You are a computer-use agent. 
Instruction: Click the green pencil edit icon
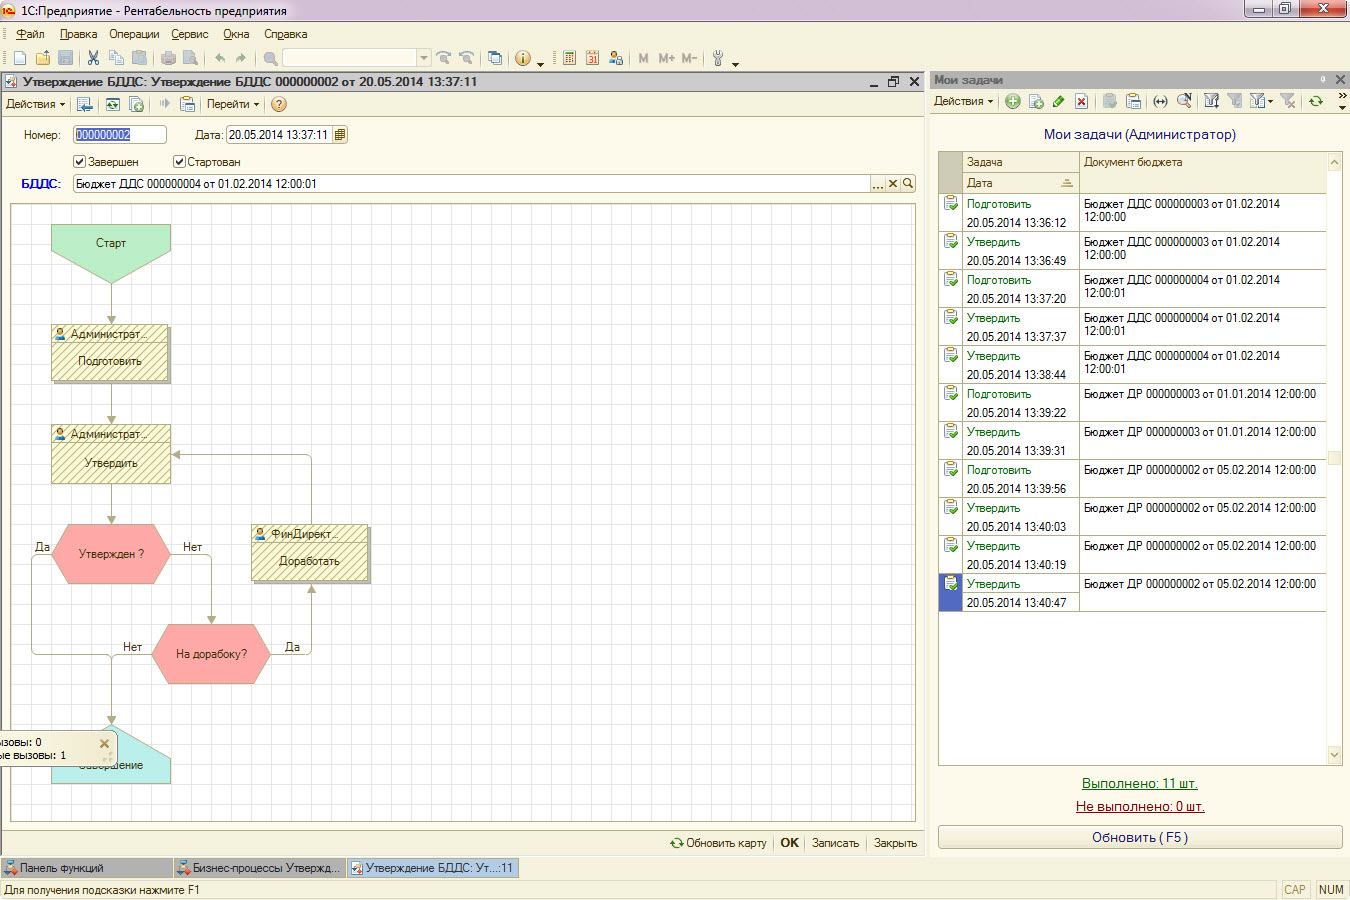point(1058,101)
